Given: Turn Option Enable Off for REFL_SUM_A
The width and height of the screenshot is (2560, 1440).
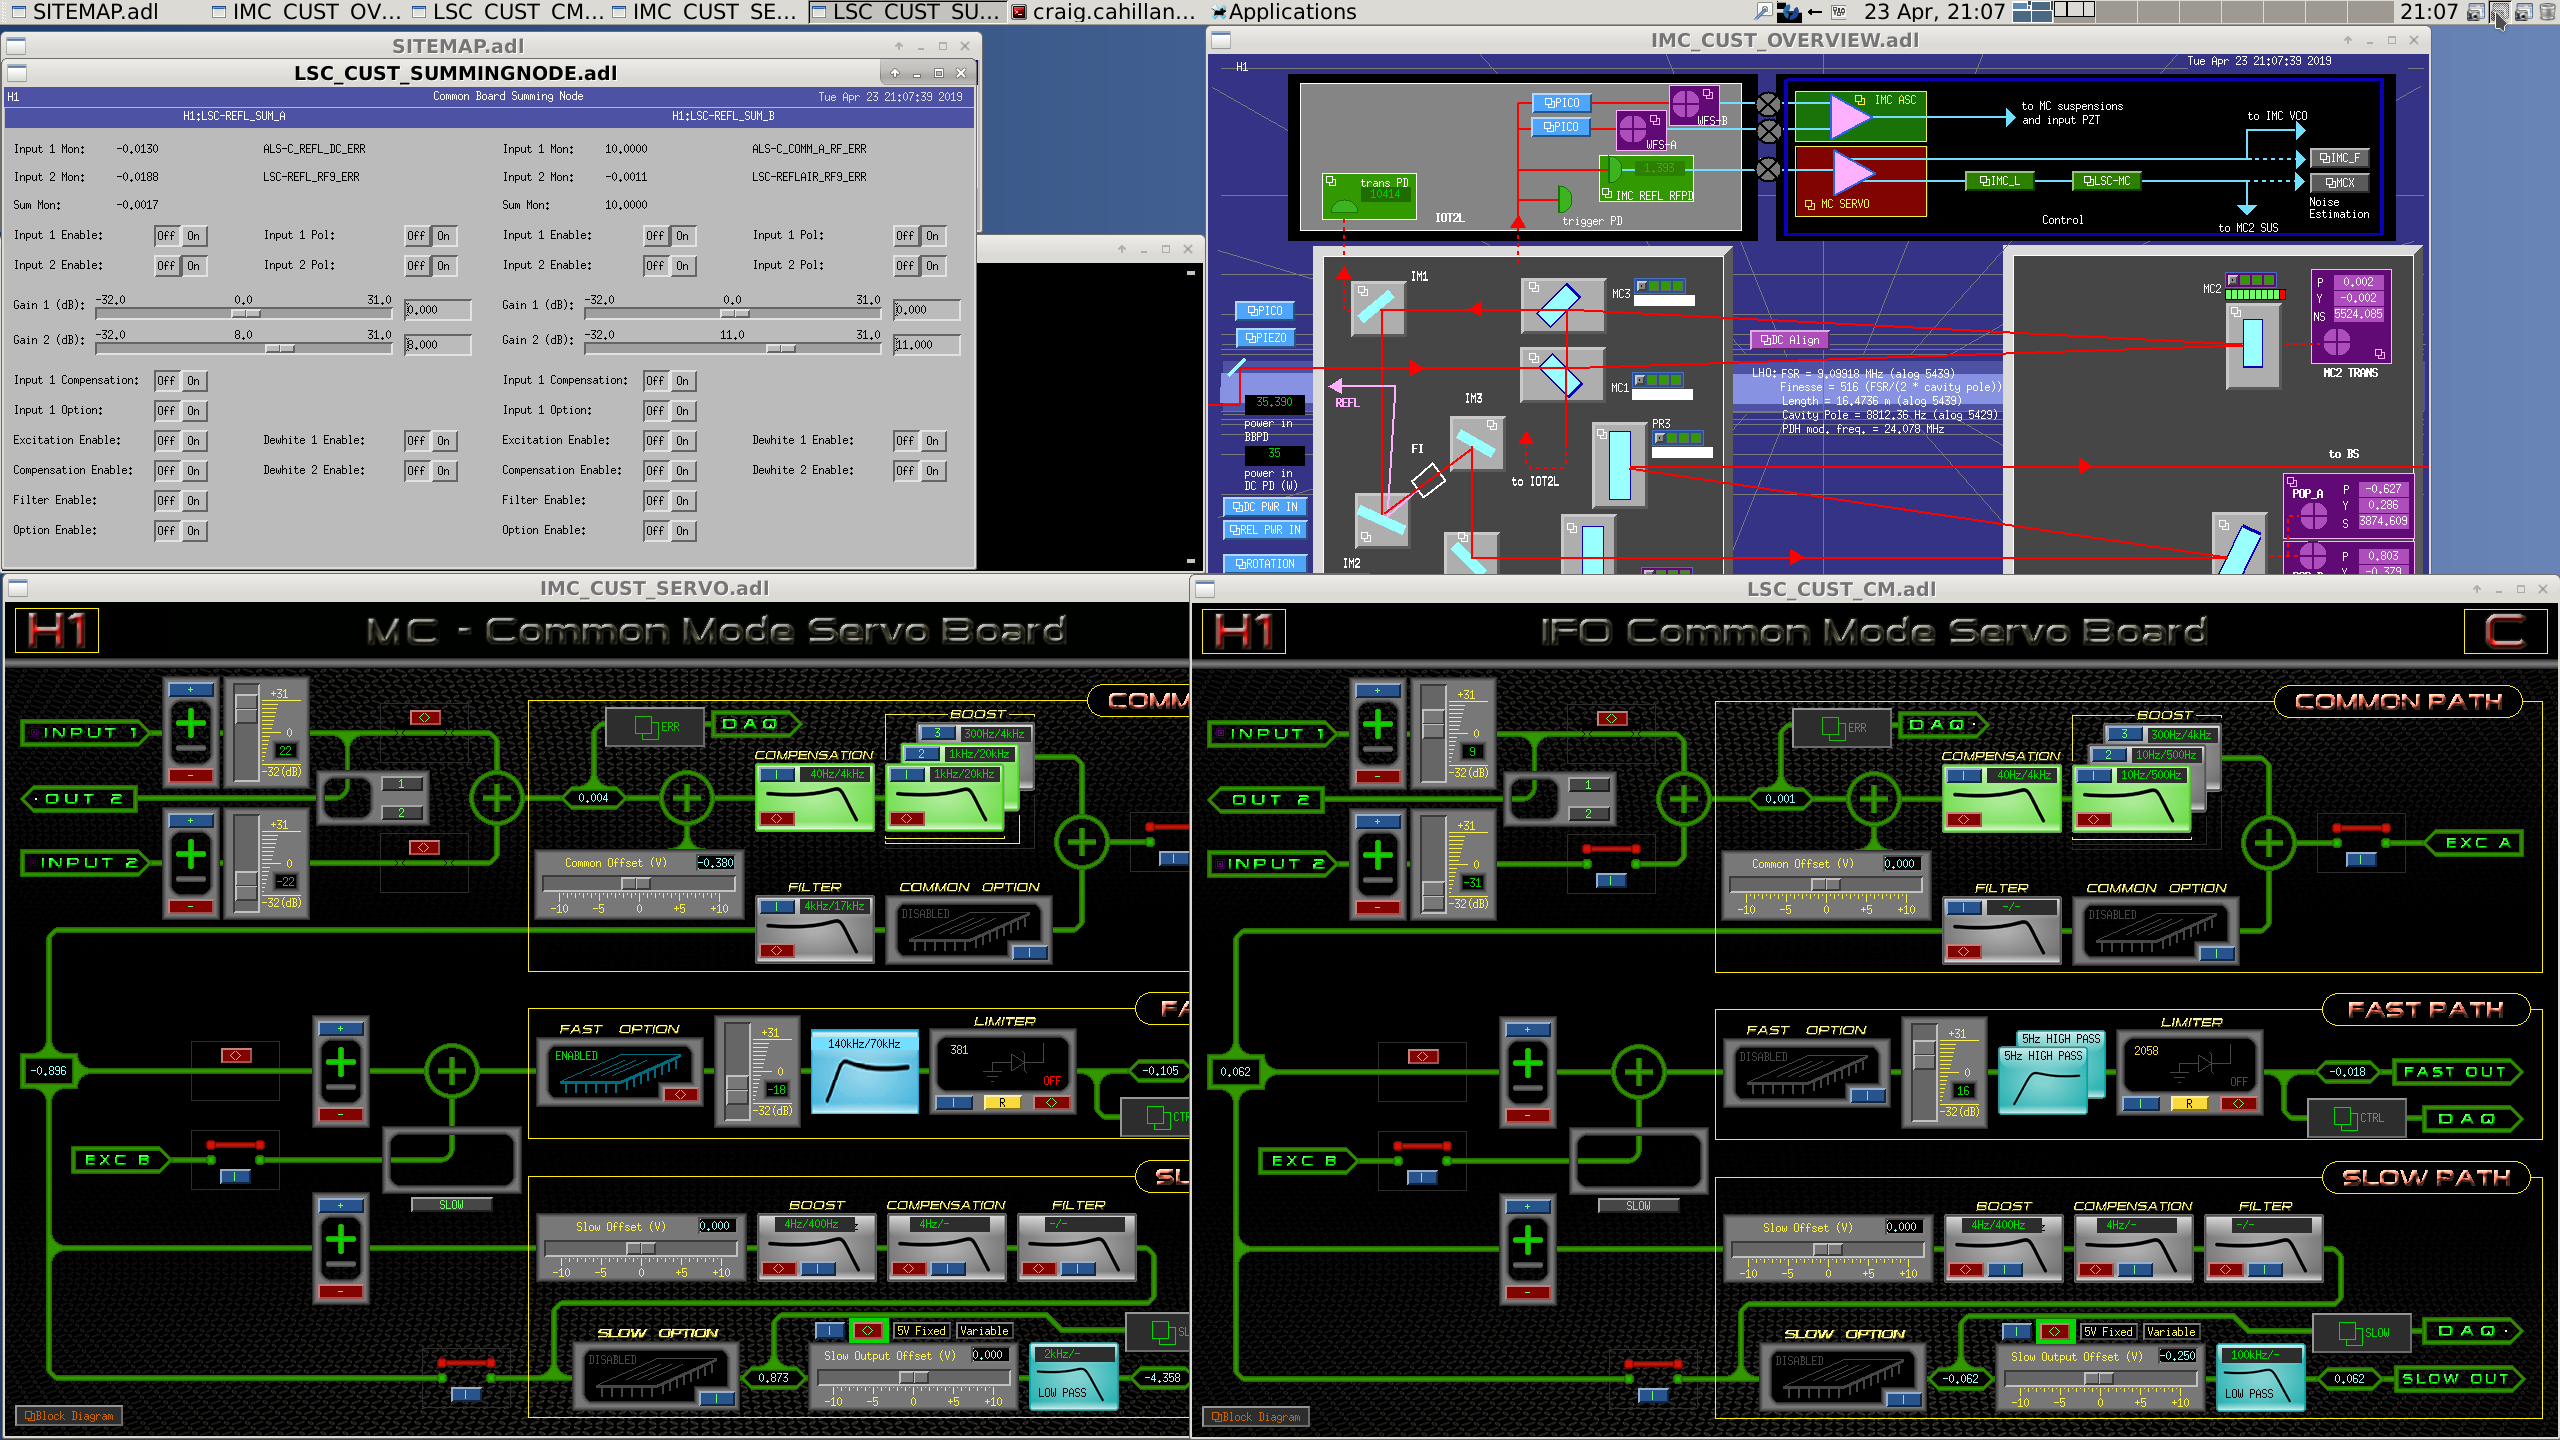Looking at the screenshot, I should 166,531.
